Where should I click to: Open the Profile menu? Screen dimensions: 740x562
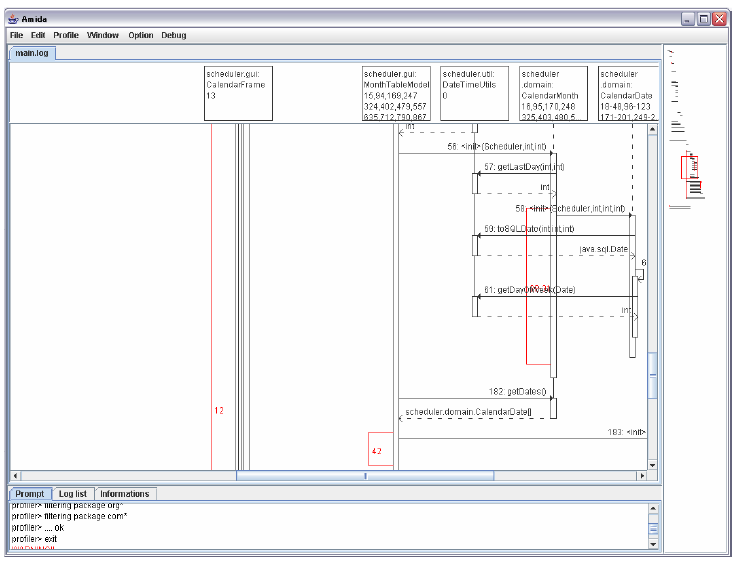point(66,35)
